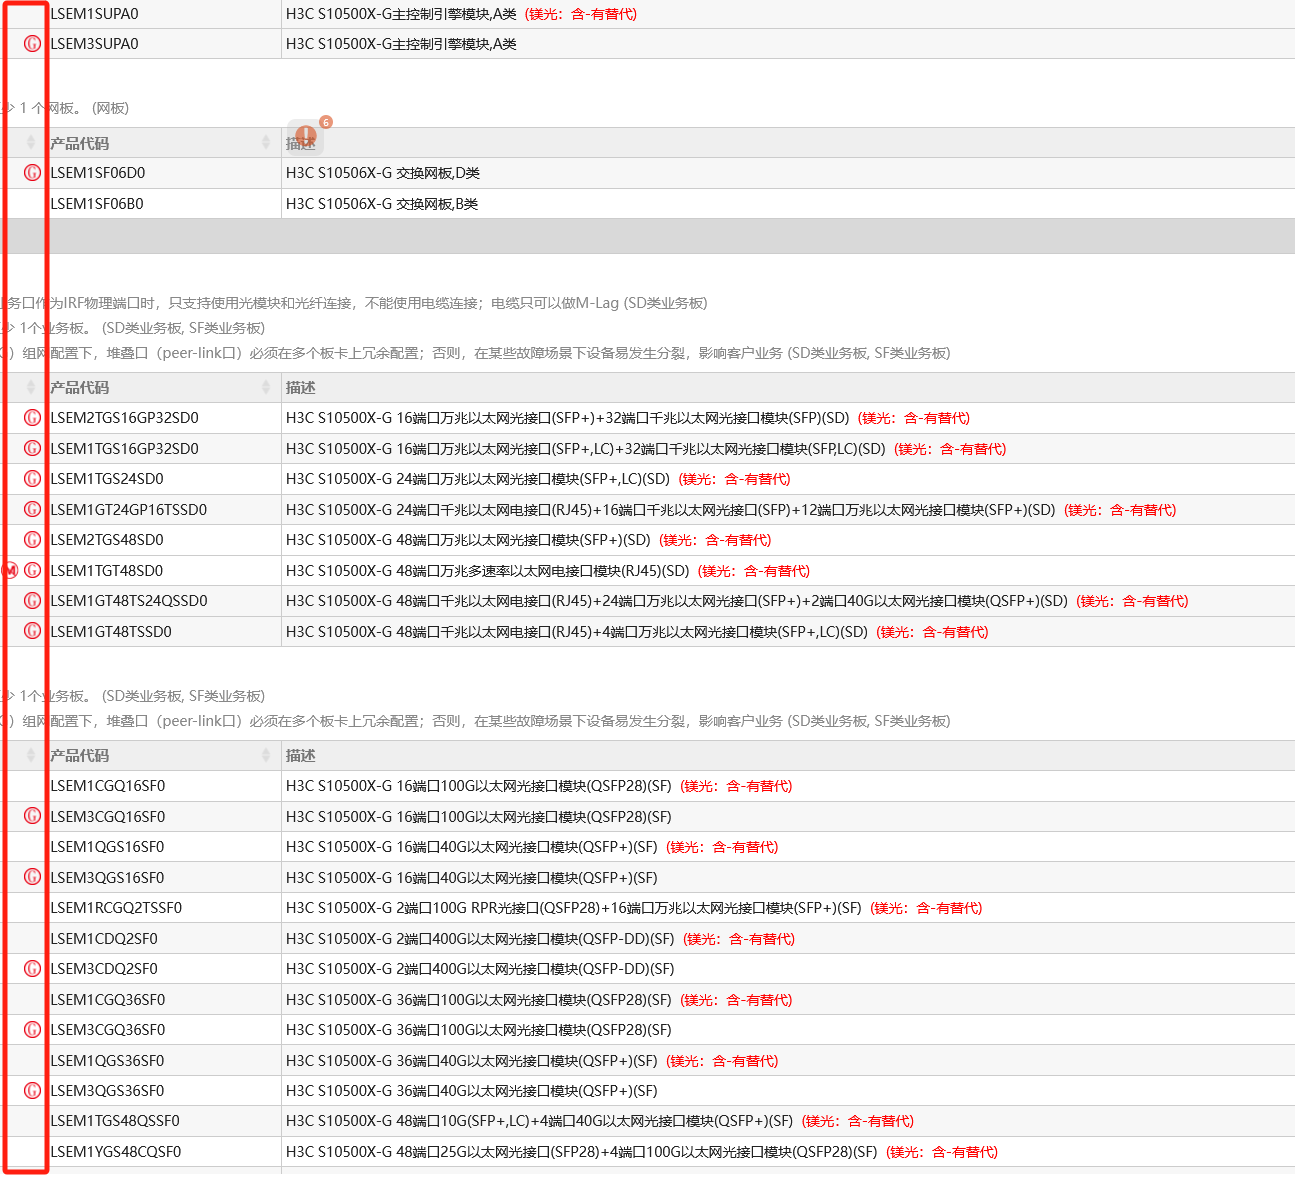The image size is (1295, 1178).
Task: Select product code LSEM3CDQ2SF0
Action: pos(104,969)
